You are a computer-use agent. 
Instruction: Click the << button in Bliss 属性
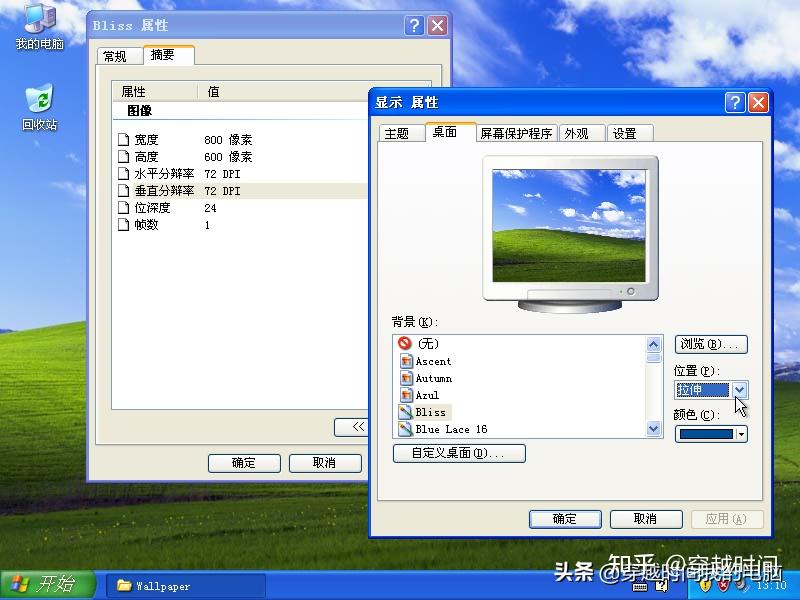click(x=352, y=427)
